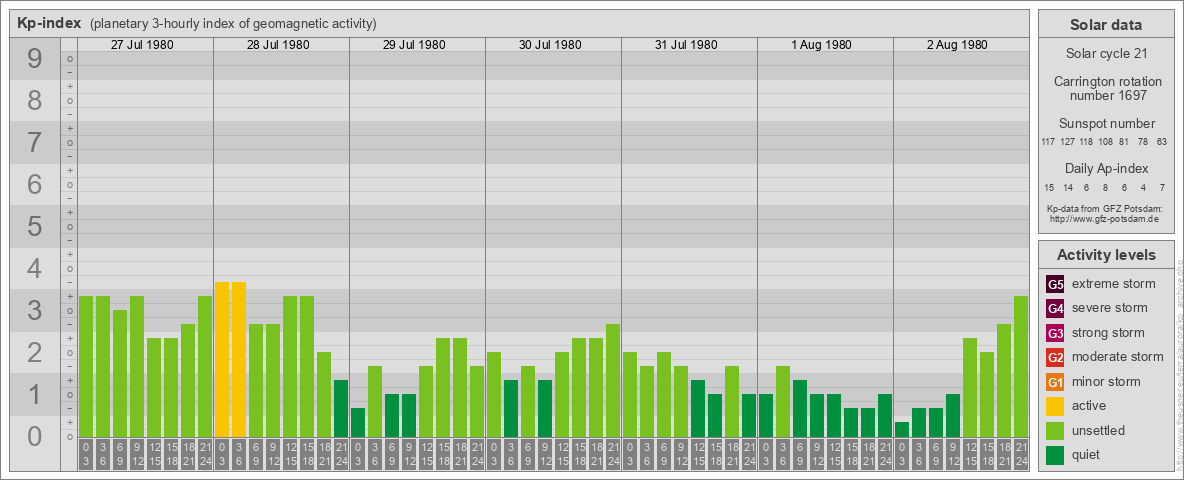Click the G4 severe storm badge
The image size is (1184, 480).
1055,308
